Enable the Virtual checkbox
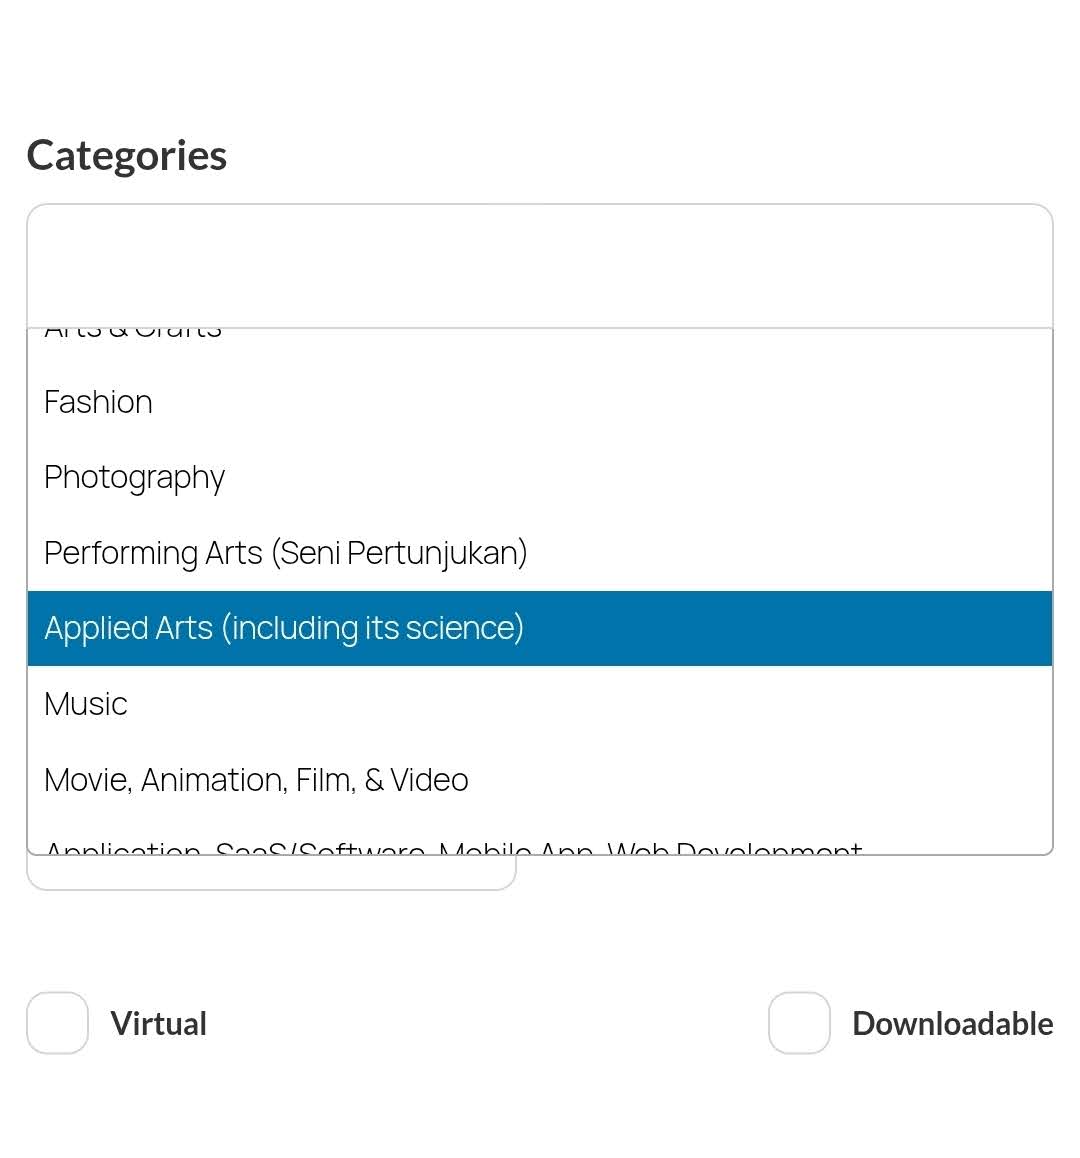The width and height of the screenshot is (1080, 1158). 57,1023
